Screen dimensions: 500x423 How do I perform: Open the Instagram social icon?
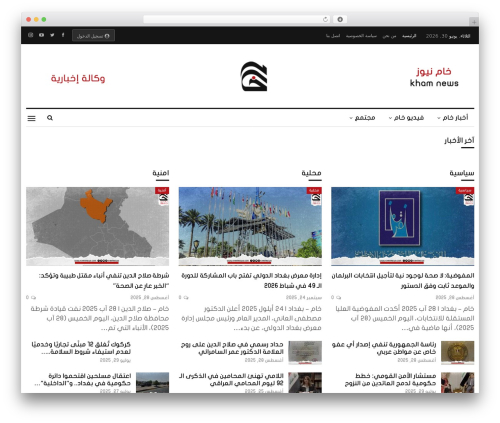point(31,35)
